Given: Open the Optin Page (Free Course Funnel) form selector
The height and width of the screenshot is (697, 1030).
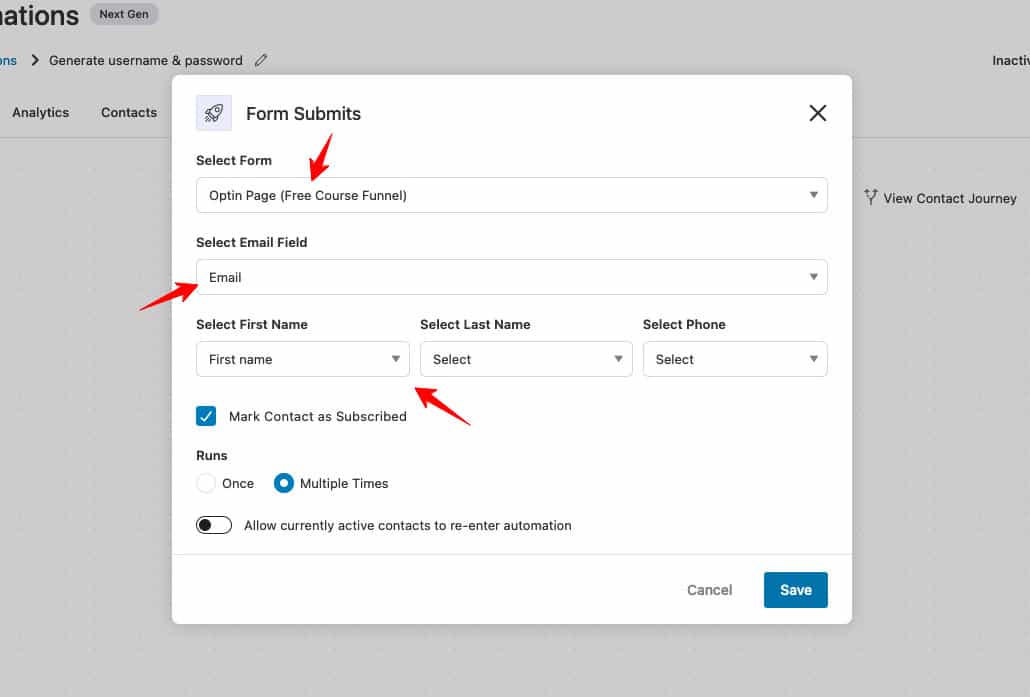Looking at the screenshot, I should 511,195.
